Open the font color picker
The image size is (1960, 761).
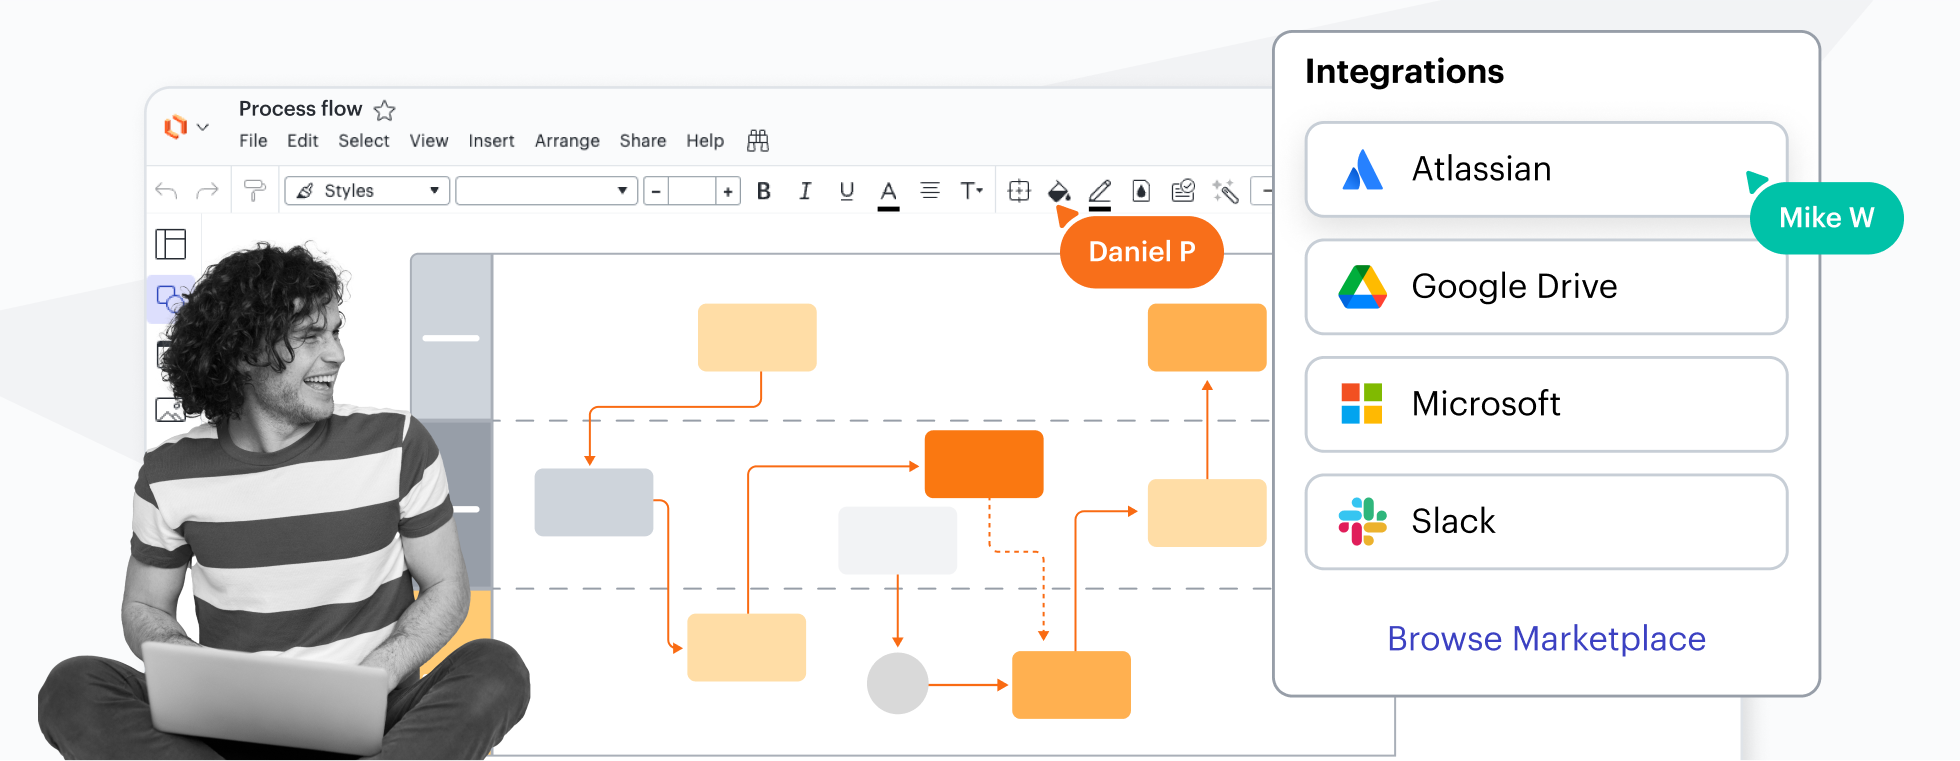point(888,194)
